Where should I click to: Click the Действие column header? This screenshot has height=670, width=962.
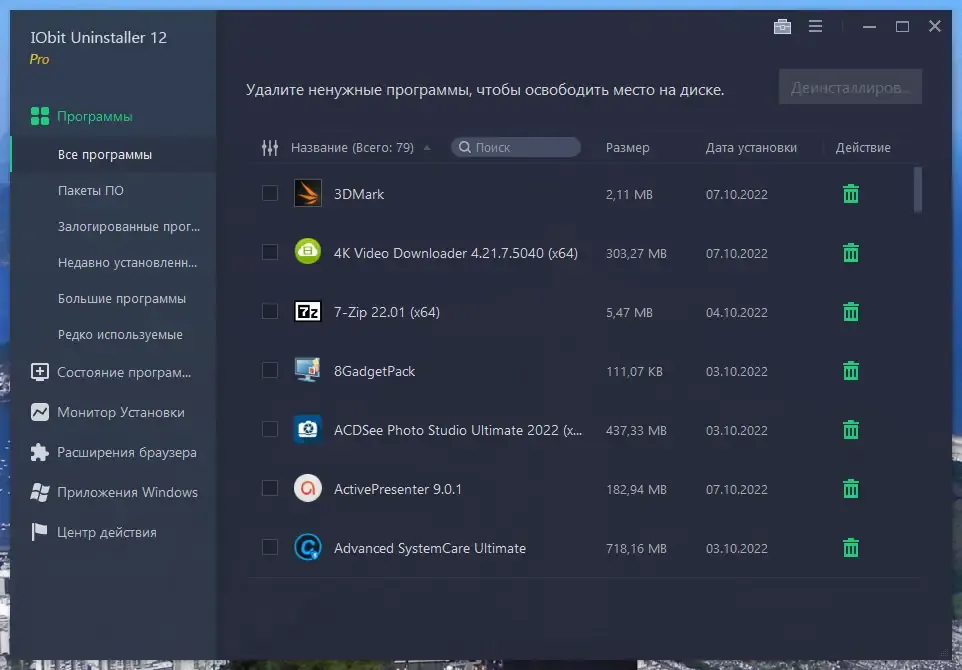pos(863,148)
